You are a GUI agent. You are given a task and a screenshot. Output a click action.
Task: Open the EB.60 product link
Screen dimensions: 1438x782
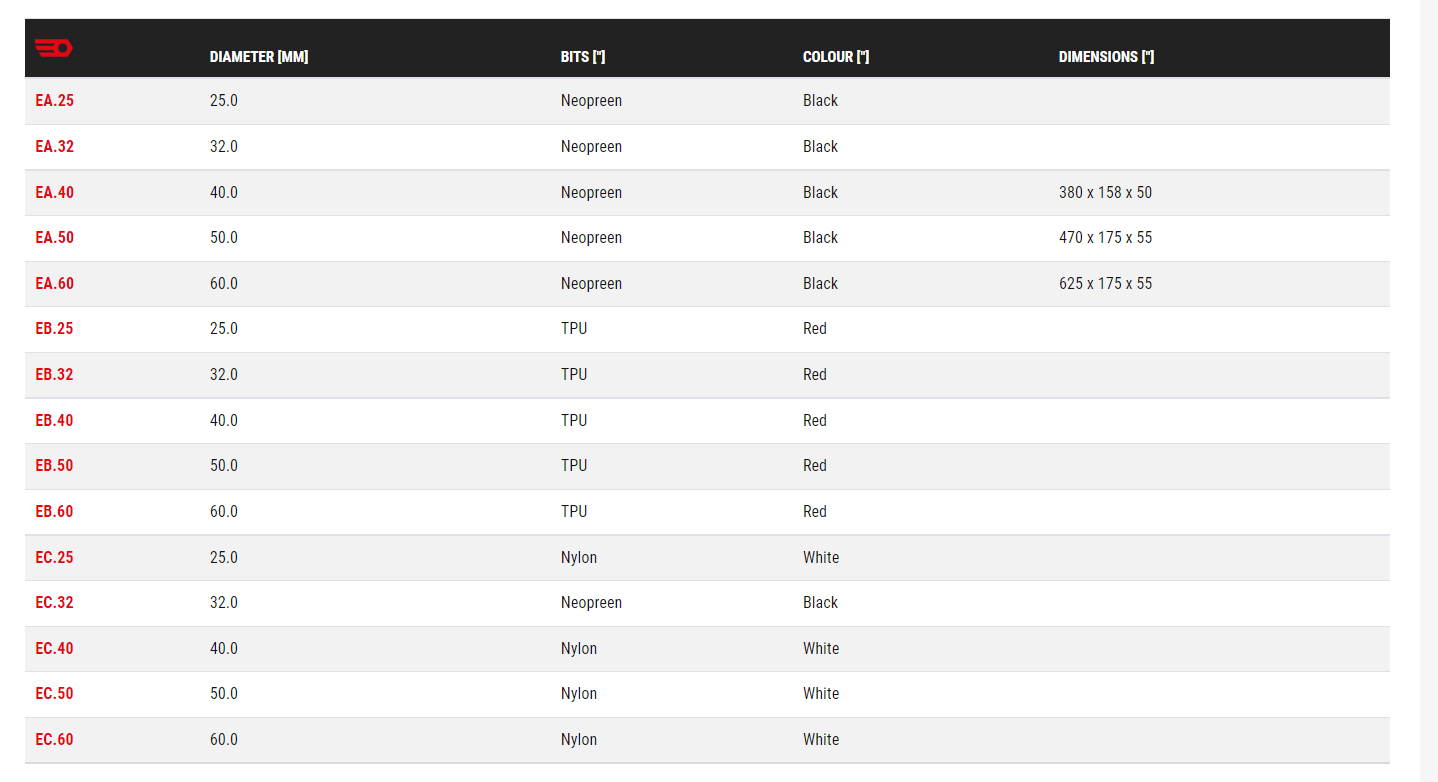pos(54,512)
